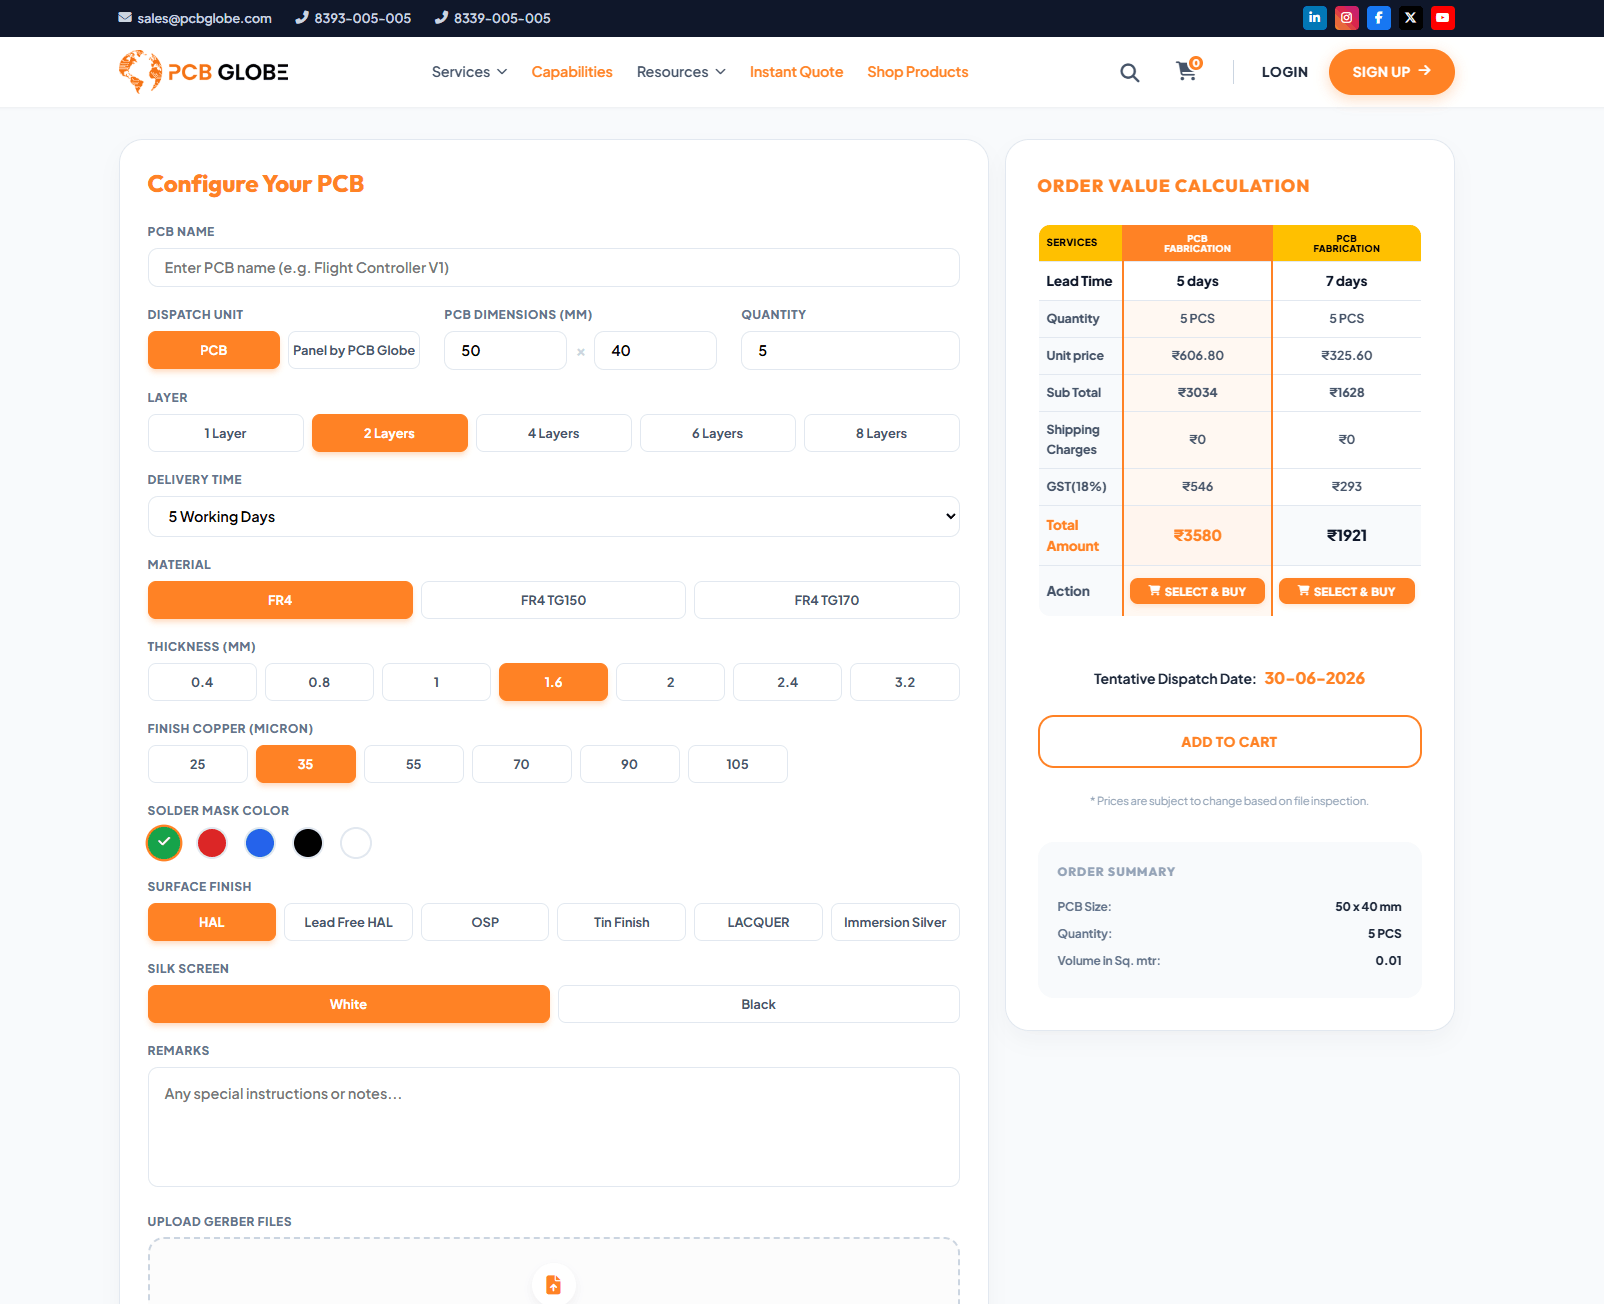The image size is (1604, 1304).
Task: Open the Shop Products page
Action: point(917,72)
